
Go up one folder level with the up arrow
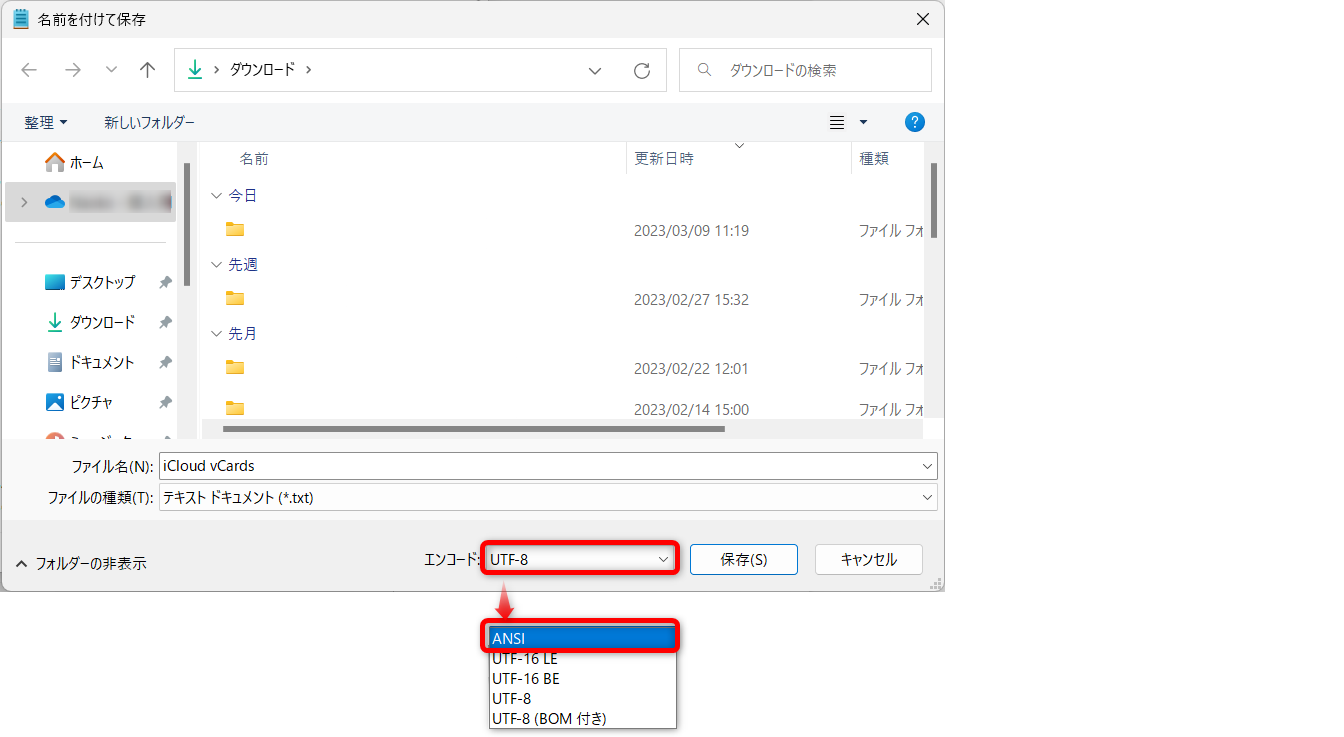coord(148,70)
